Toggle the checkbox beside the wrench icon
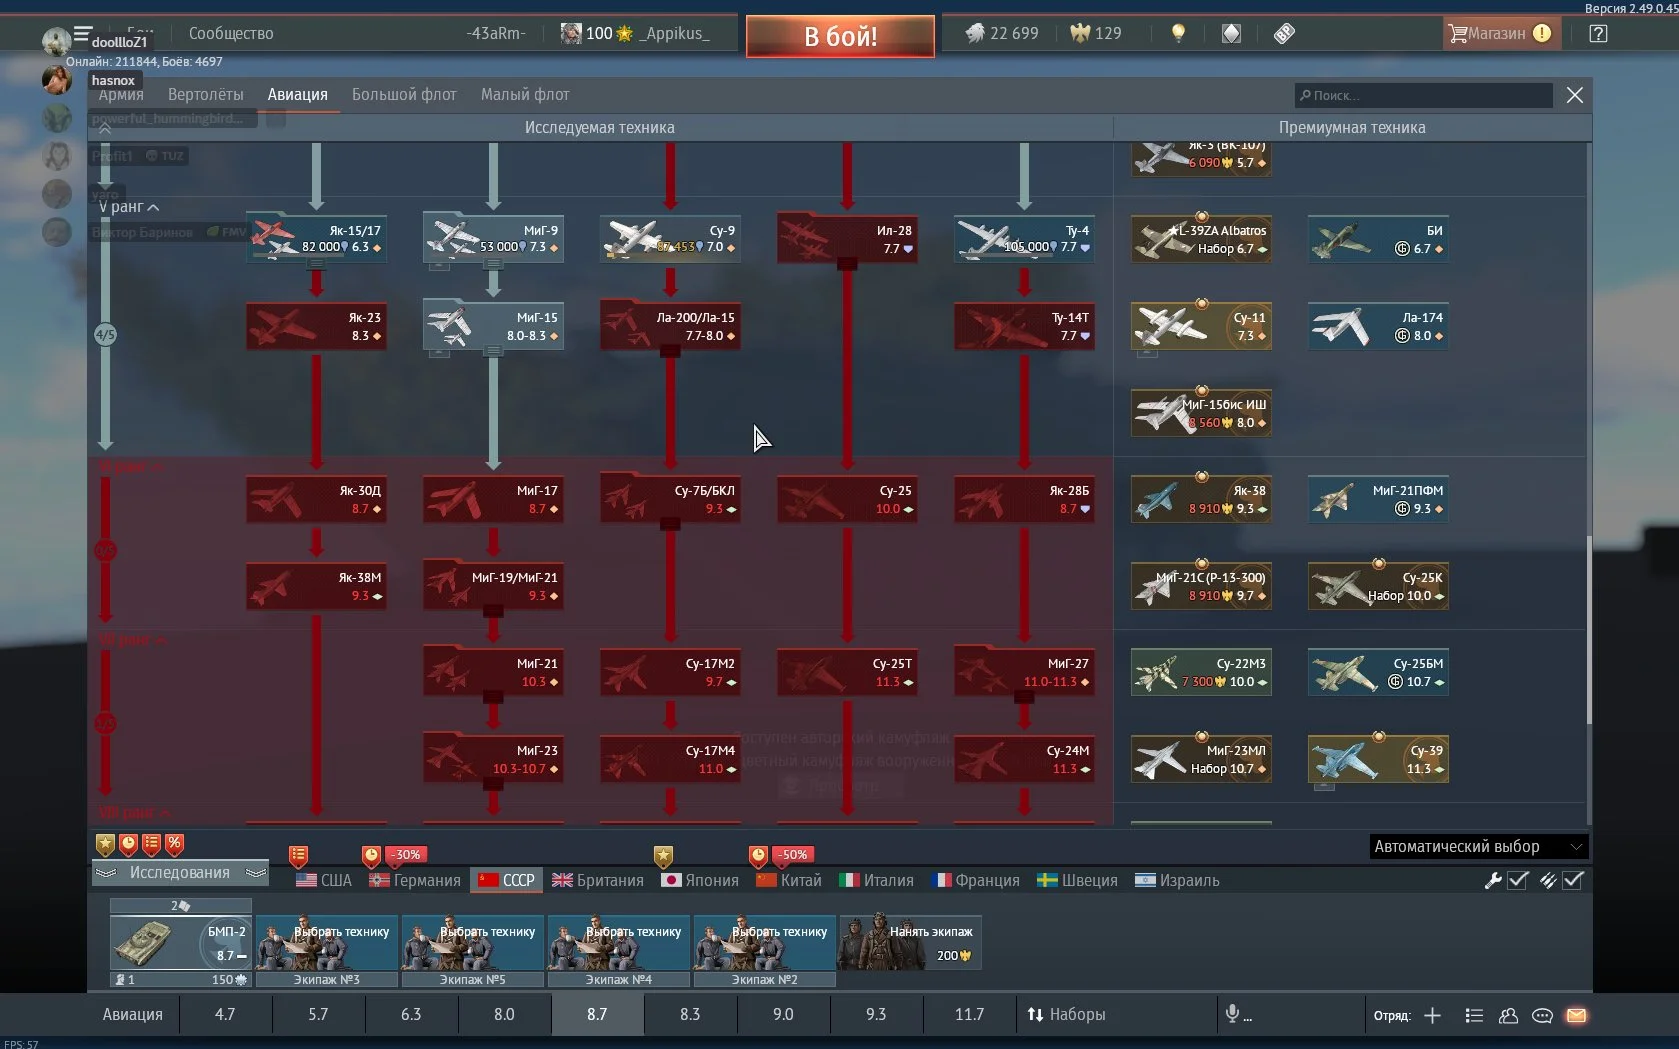Screen dimensions: 1679x1049 [x=1518, y=880]
